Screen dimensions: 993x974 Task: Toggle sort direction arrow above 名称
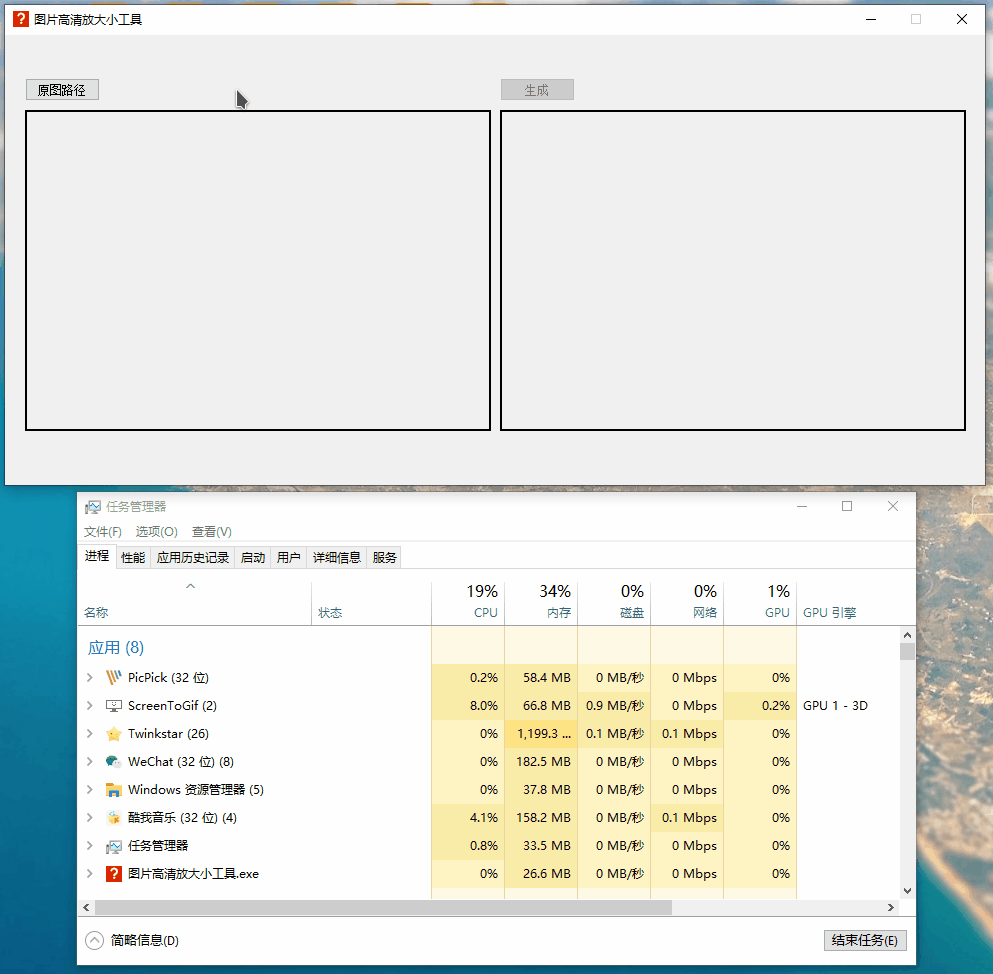point(191,586)
